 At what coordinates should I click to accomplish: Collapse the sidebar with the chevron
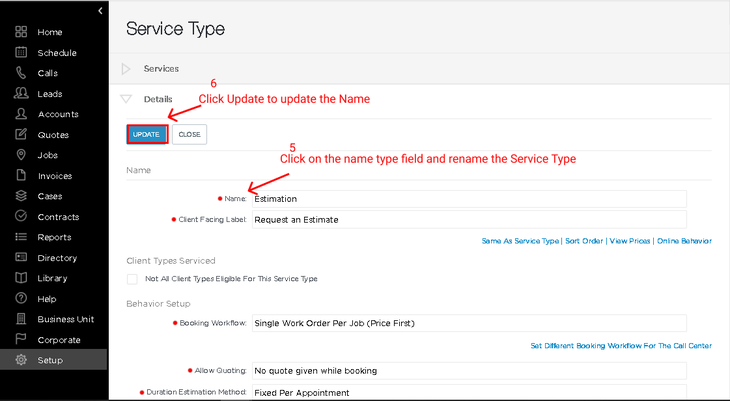(100, 11)
